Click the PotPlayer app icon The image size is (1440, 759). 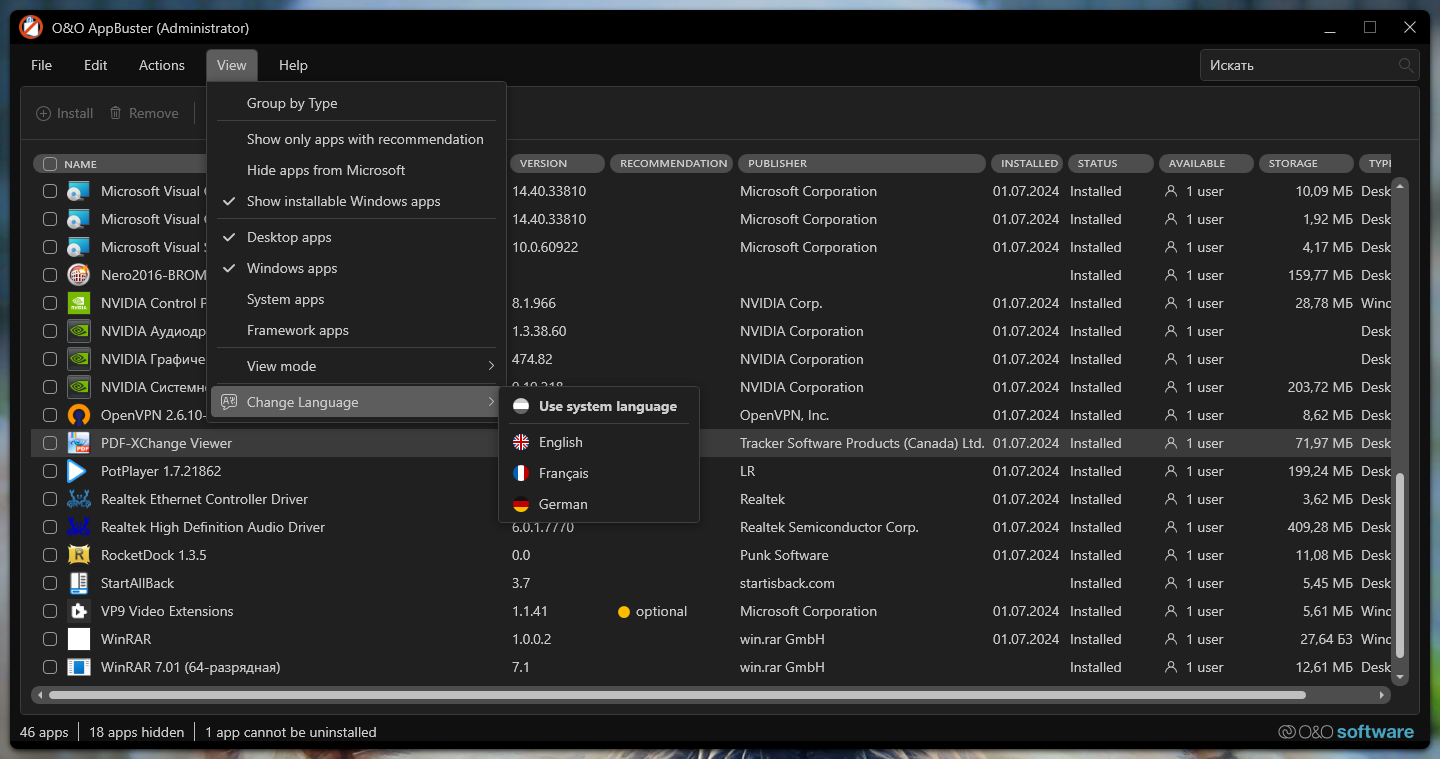(x=79, y=471)
